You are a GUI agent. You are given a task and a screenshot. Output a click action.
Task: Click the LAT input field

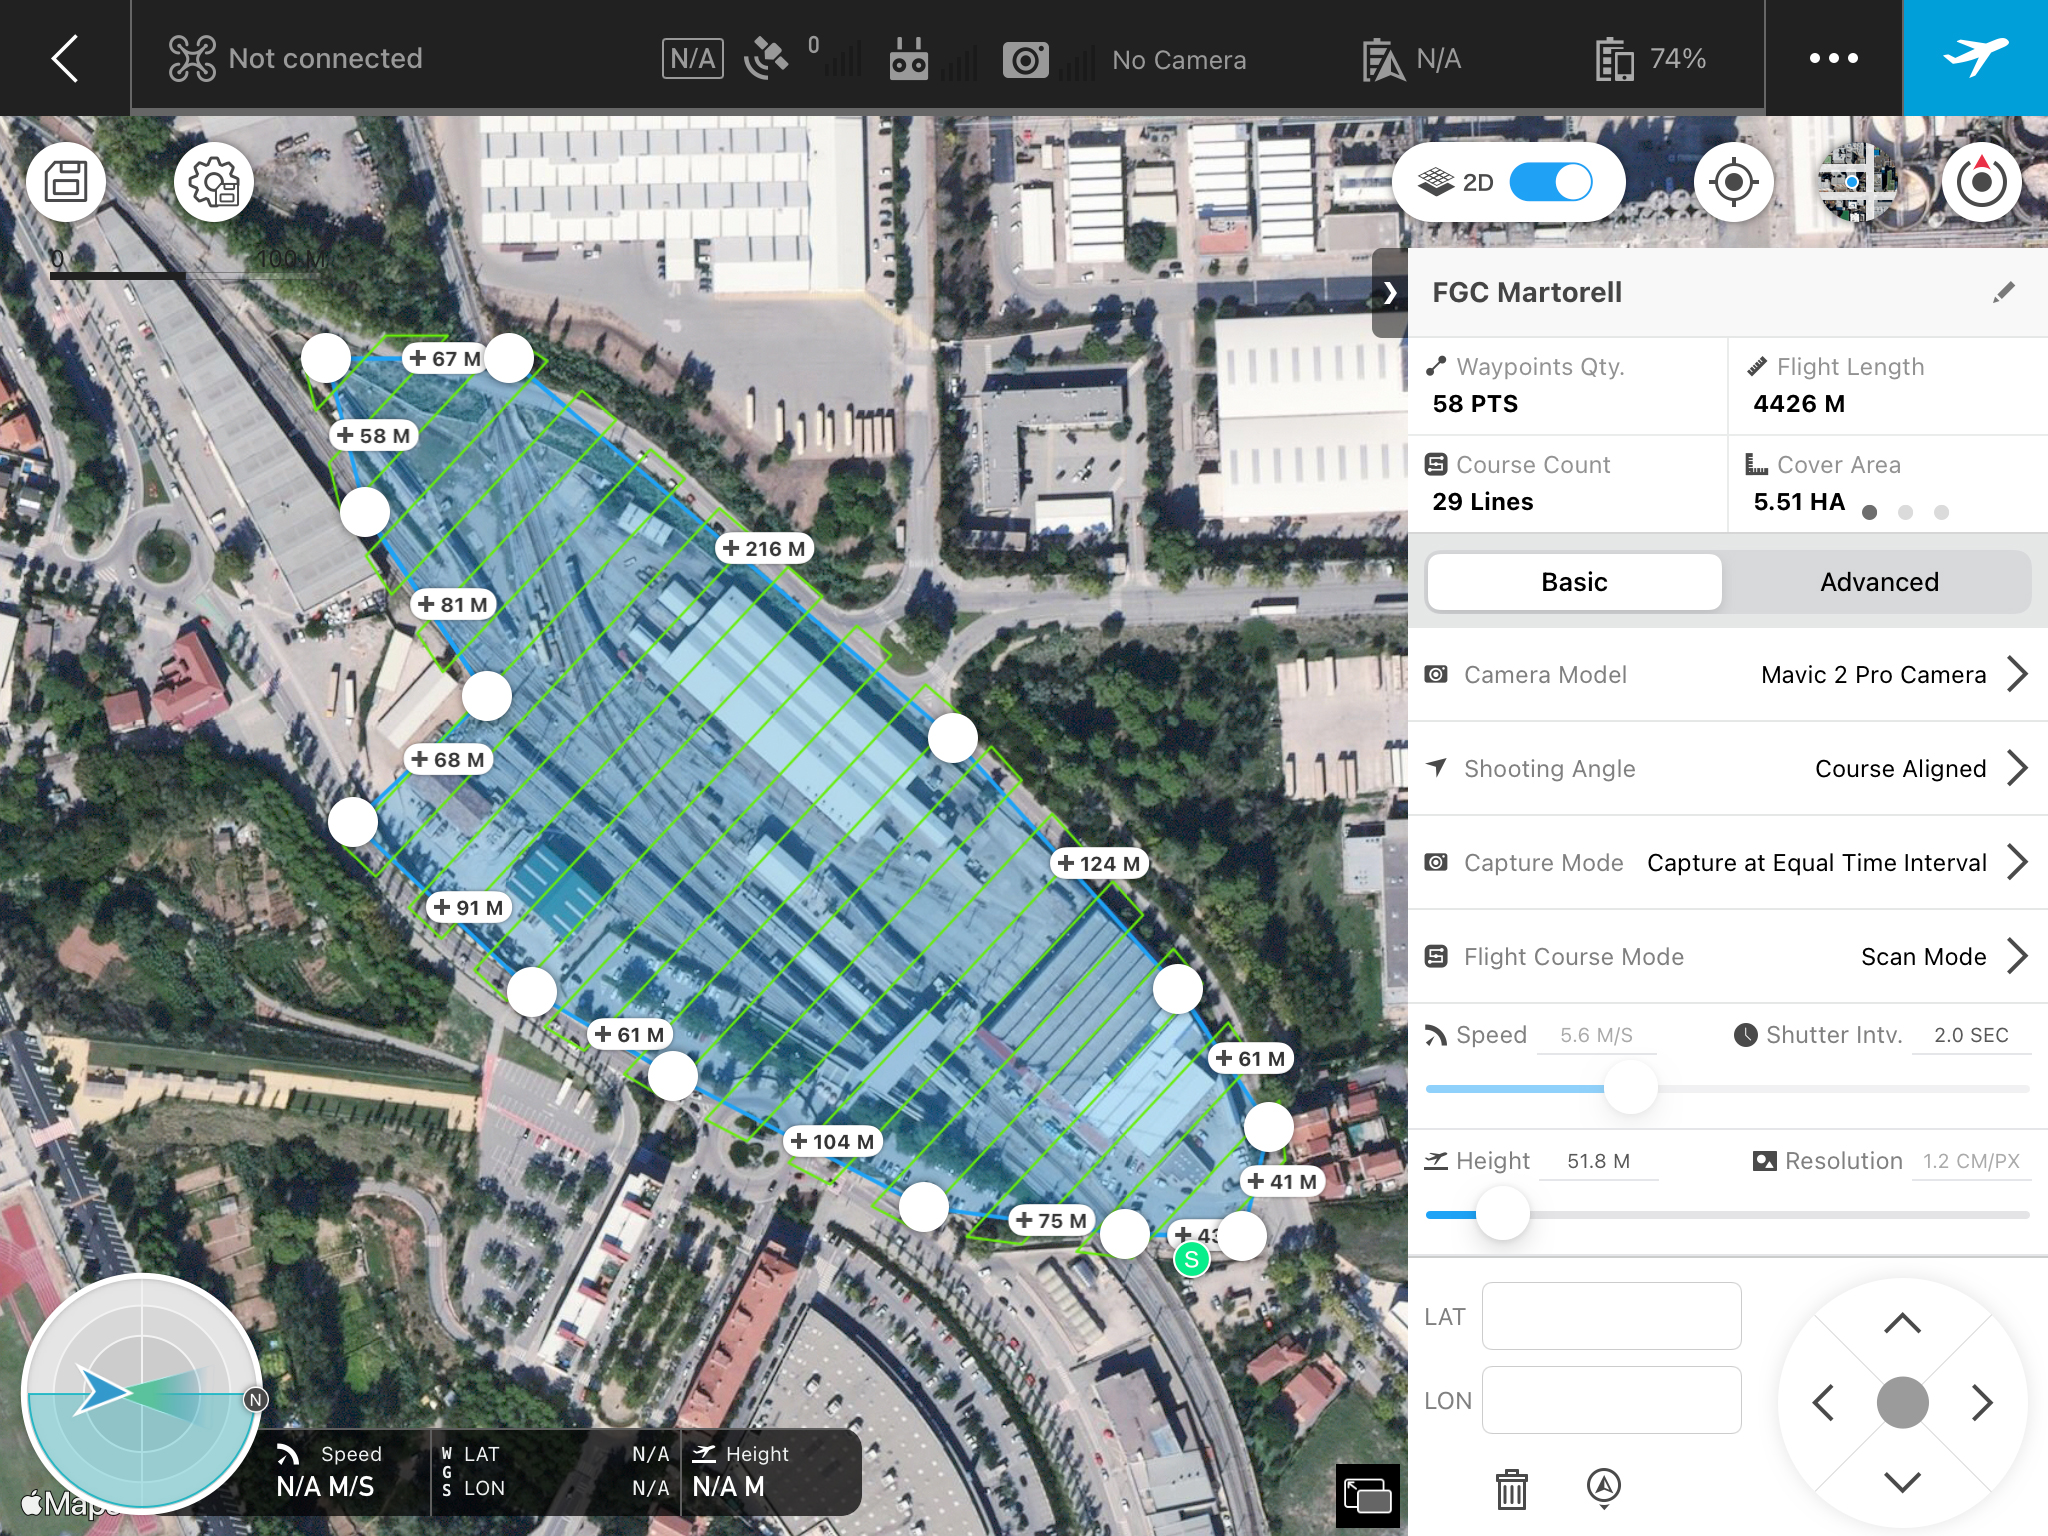1611,1317
